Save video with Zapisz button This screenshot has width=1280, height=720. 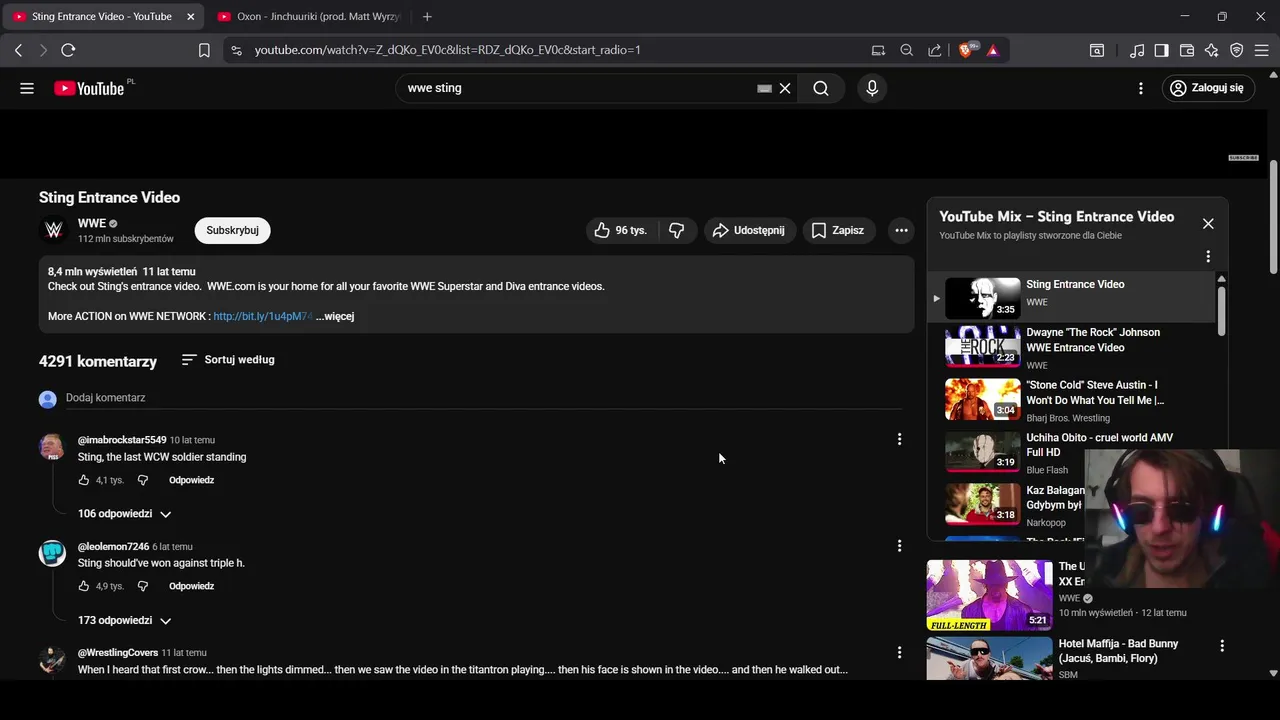(x=838, y=230)
